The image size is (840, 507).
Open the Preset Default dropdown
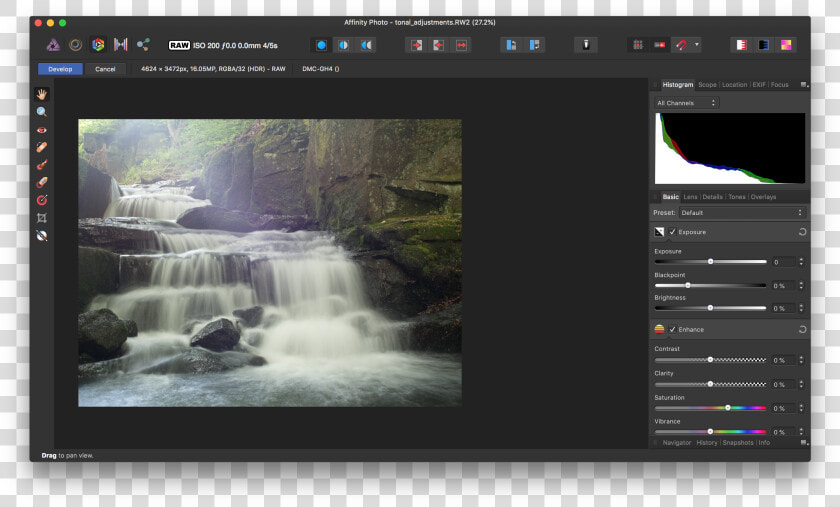coord(742,213)
